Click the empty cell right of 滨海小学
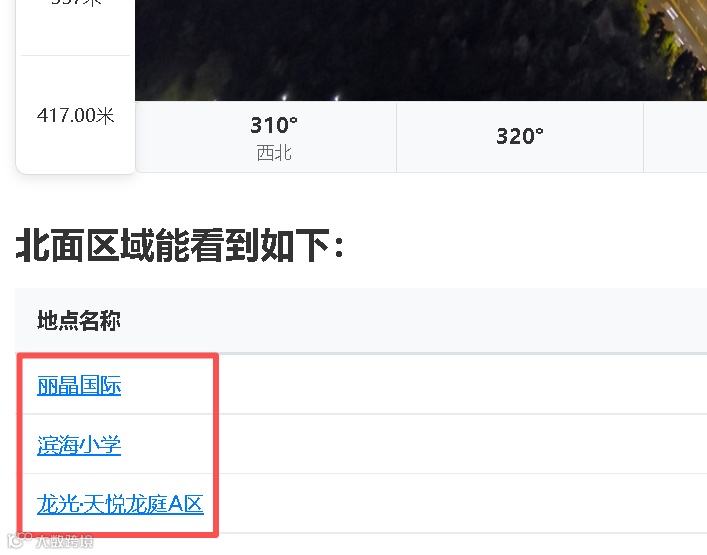707x555 pixels. click(463, 444)
